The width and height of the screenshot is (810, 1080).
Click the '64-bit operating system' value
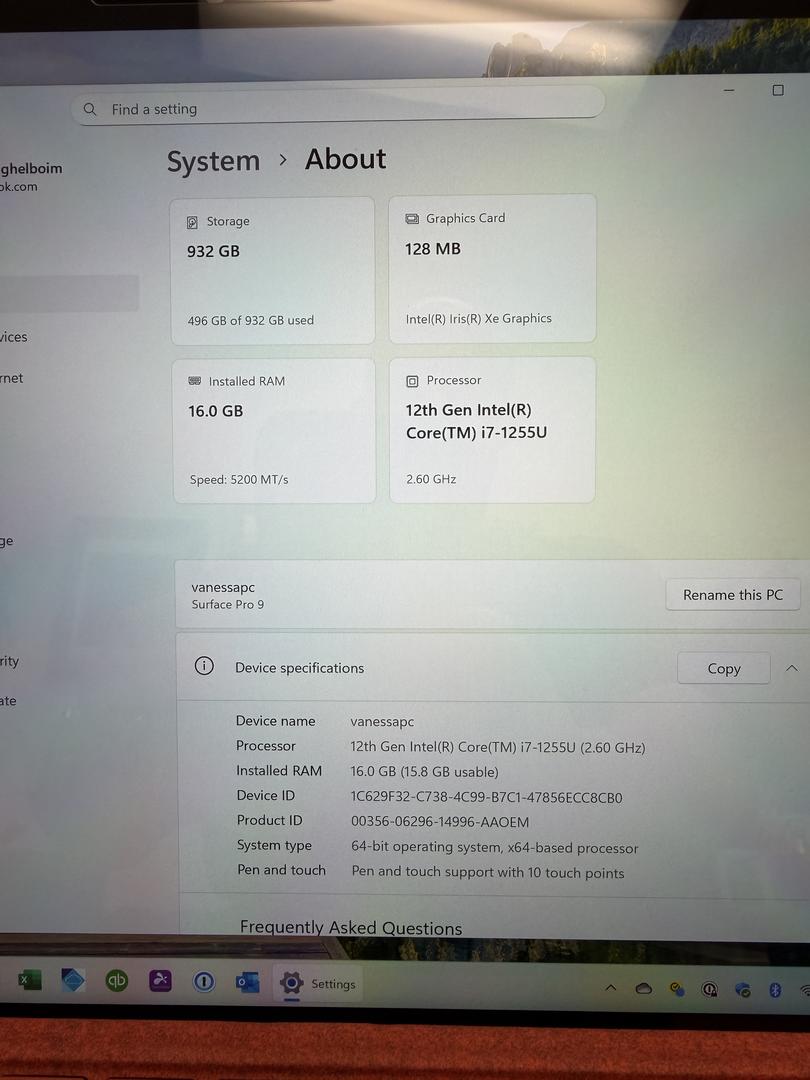click(495, 847)
